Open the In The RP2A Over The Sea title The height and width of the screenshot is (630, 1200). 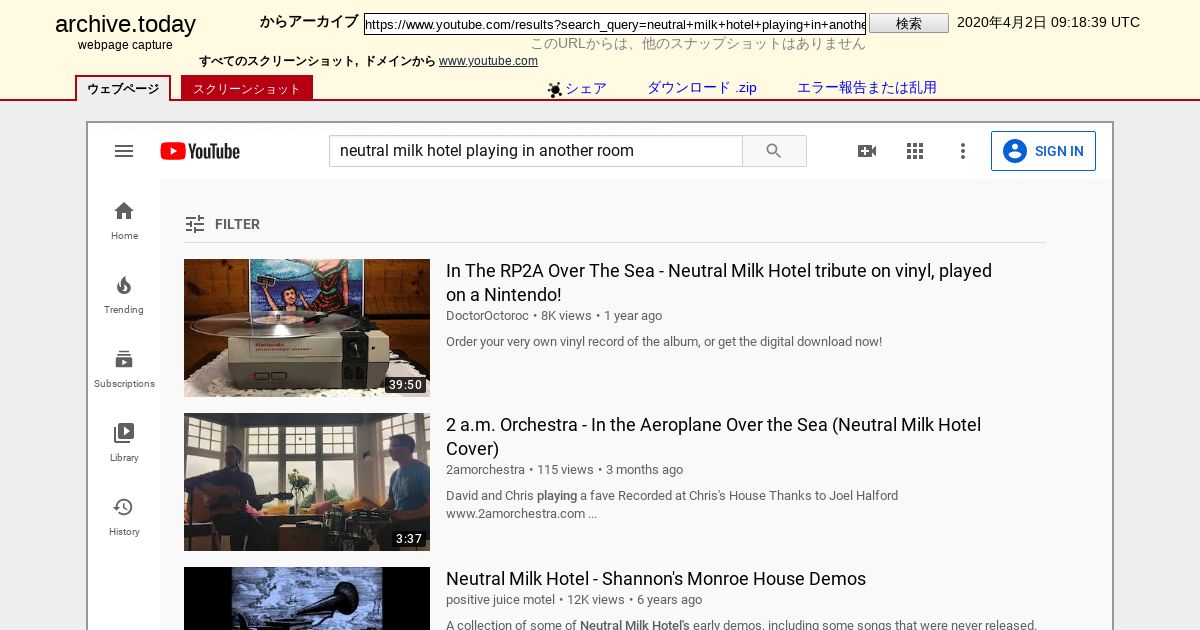[719, 282]
